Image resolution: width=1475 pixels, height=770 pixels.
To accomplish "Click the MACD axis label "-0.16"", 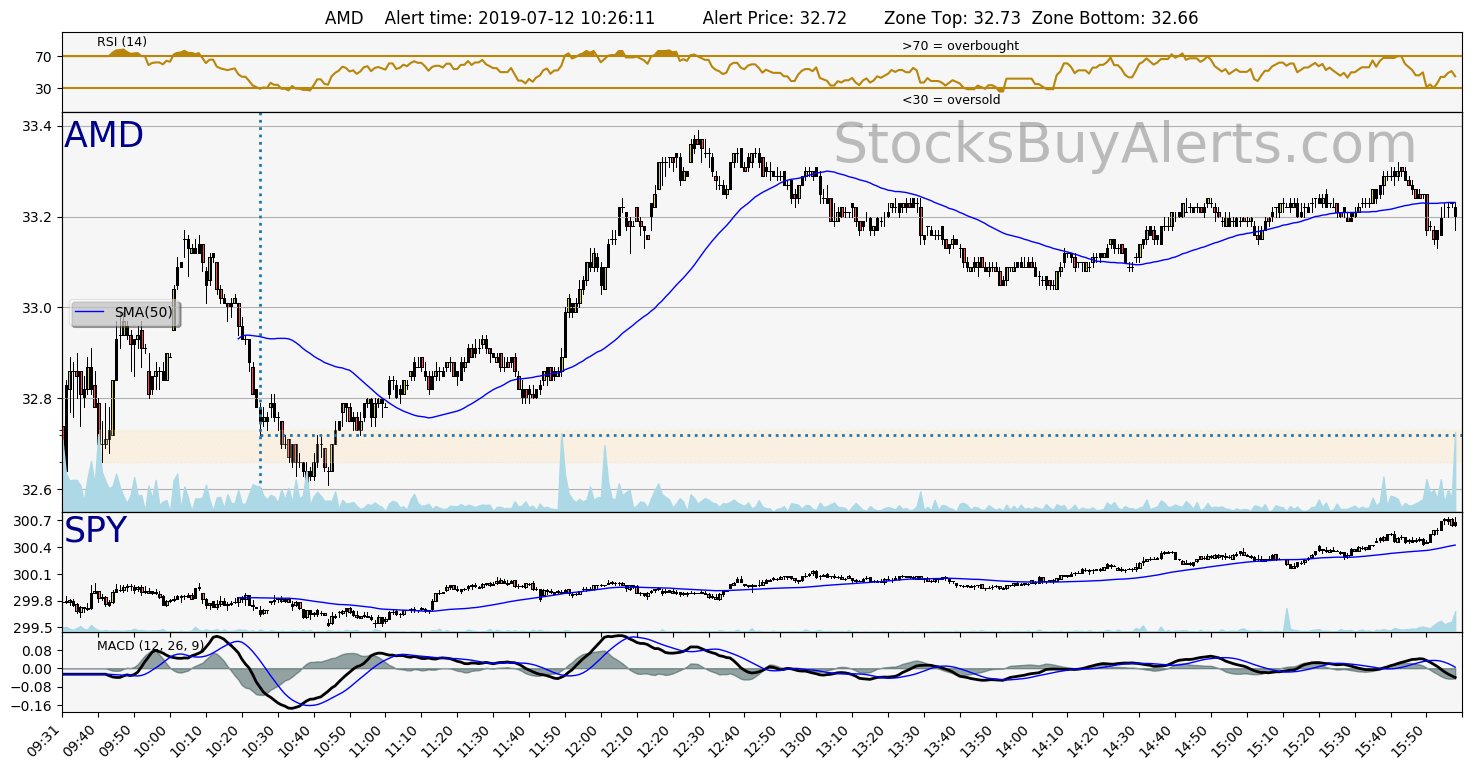I will pos(33,706).
